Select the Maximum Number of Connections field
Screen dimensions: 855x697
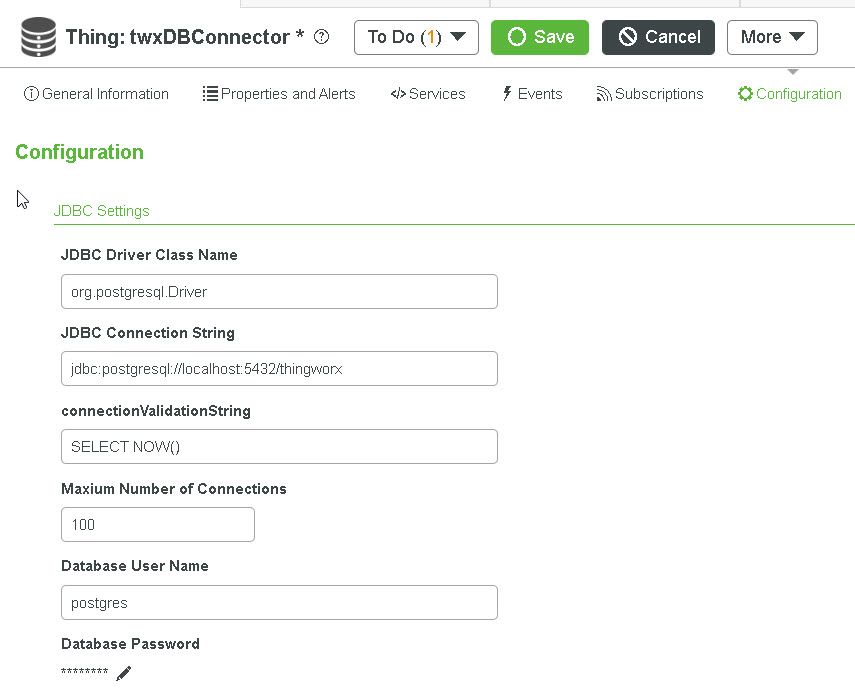point(158,525)
